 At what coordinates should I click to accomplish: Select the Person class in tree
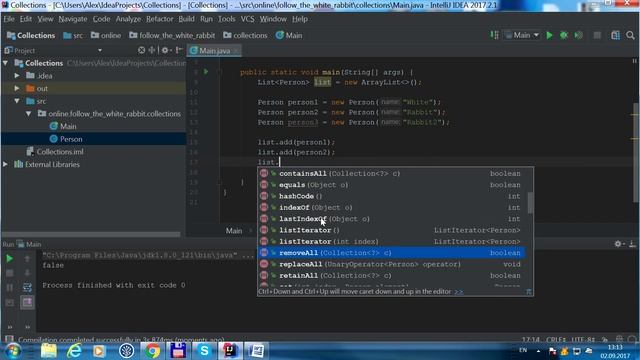pos(71,139)
